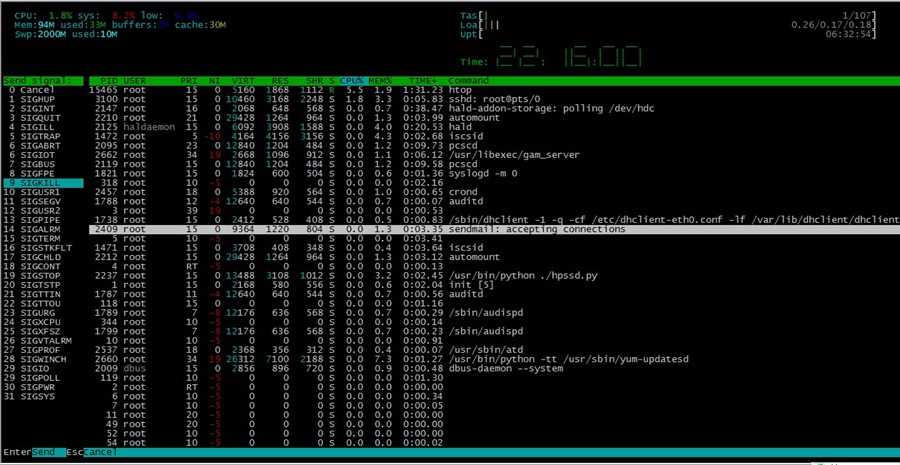Sort by the CPU% column header
Screen dimensions: 900x465
click(x=352, y=80)
